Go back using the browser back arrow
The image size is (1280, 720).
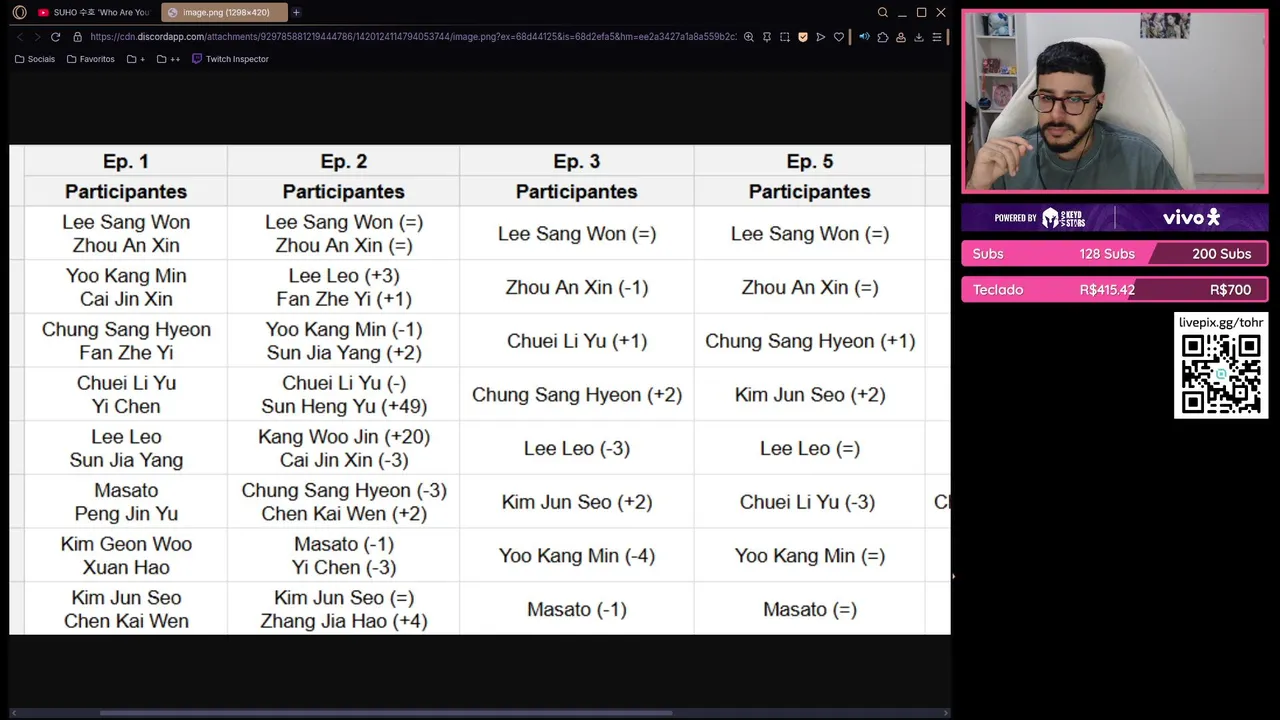pos(20,37)
